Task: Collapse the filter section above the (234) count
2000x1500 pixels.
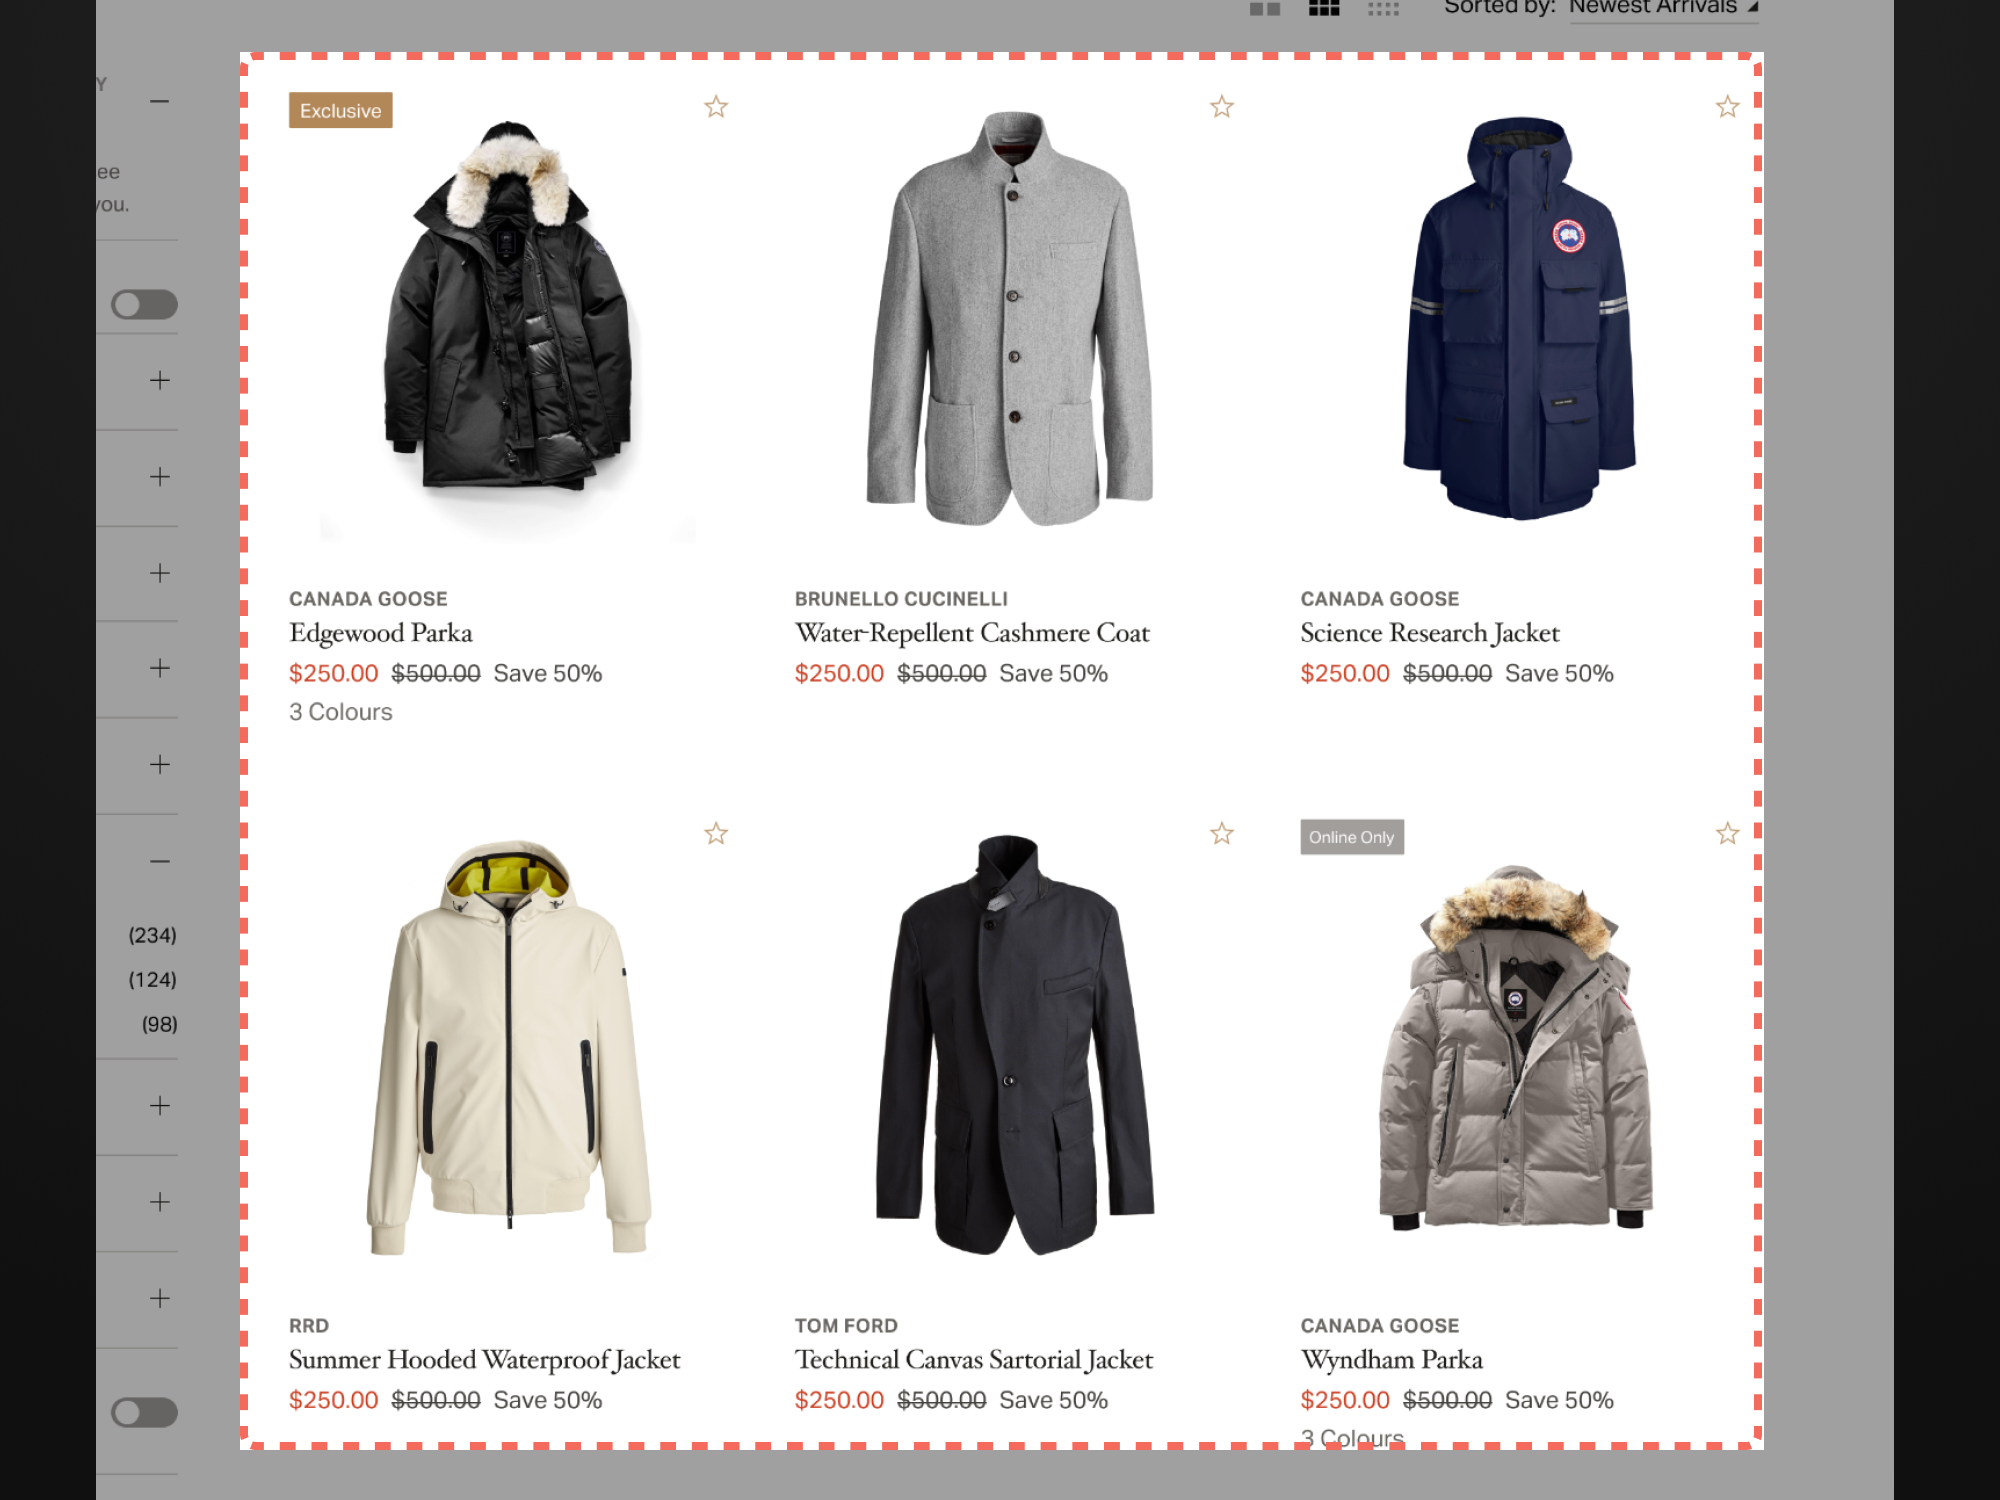Action: (x=160, y=861)
